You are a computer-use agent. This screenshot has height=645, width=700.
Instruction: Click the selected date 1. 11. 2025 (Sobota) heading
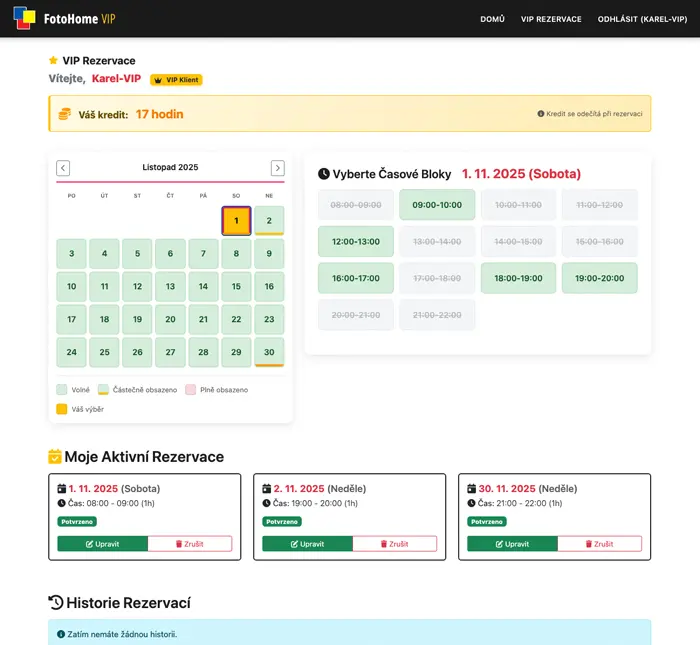tap(521, 174)
